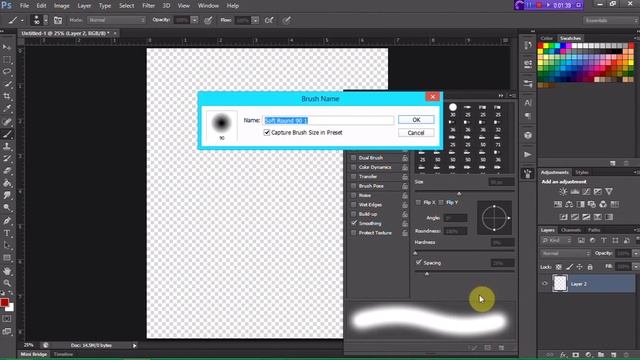The width and height of the screenshot is (640, 360).
Task: Open the Filter menu
Action: [x=149, y=6]
